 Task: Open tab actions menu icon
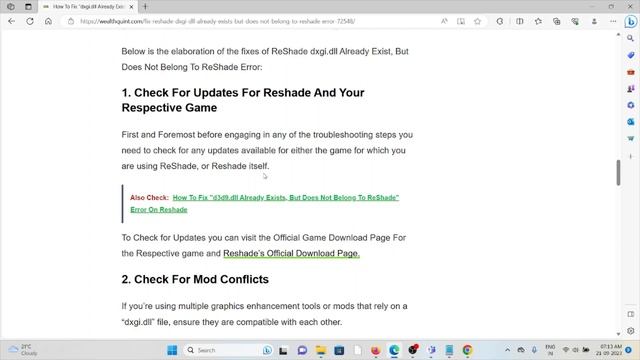[28, 7]
